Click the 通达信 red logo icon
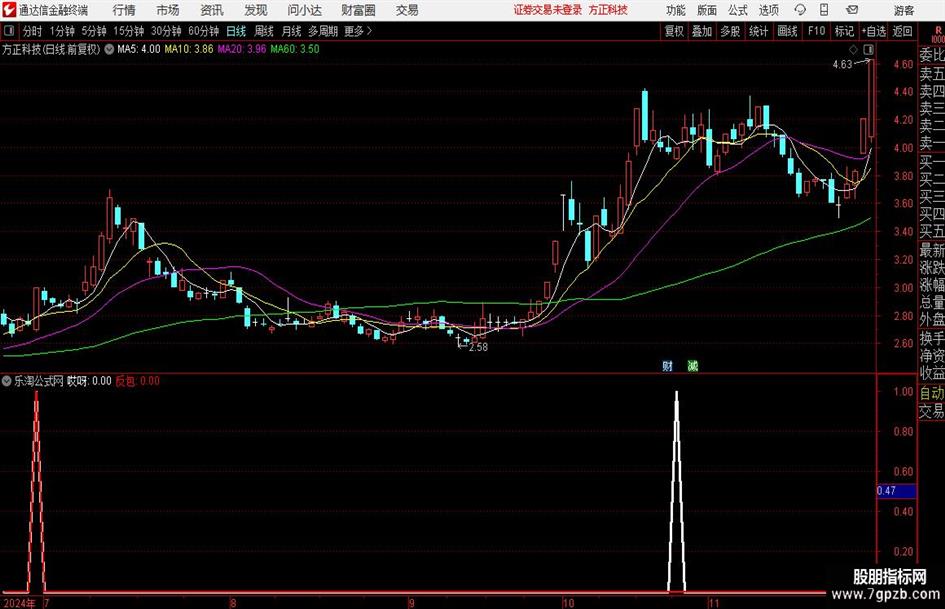The width and height of the screenshot is (945, 609). (9, 10)
